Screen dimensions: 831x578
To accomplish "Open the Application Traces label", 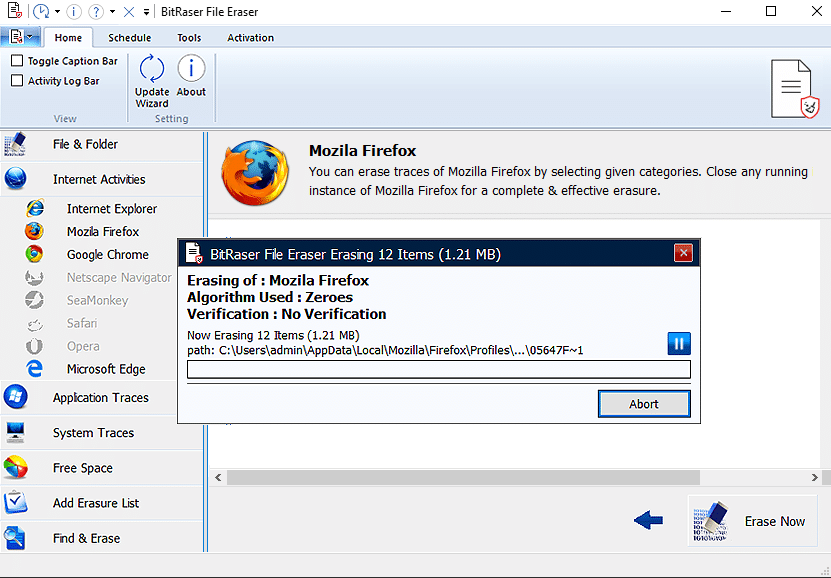I will pyautogui.click(x=101, y=398).
